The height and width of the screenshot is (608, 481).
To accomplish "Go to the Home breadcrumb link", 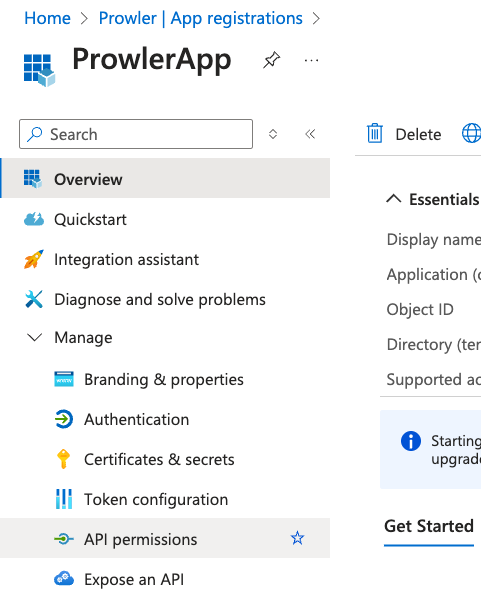I will (47, 18).
